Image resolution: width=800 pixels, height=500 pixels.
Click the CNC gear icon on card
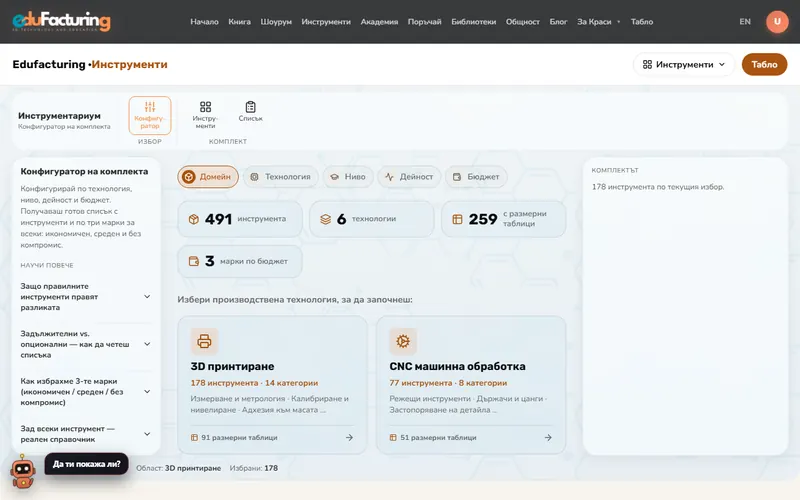point(403,341)
